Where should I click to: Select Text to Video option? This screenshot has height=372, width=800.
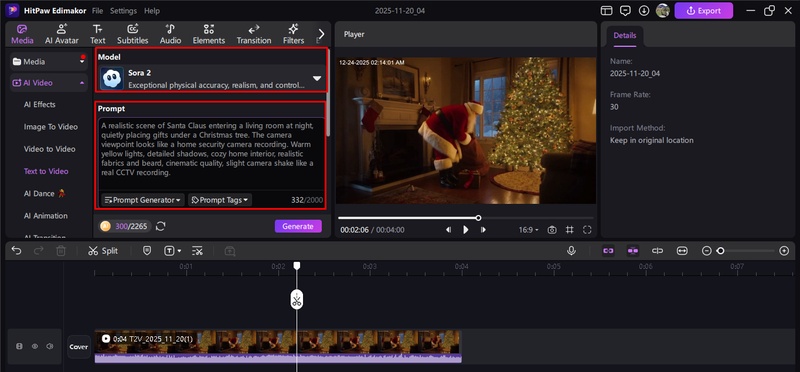pyautogui.click(x=46, y=171)
